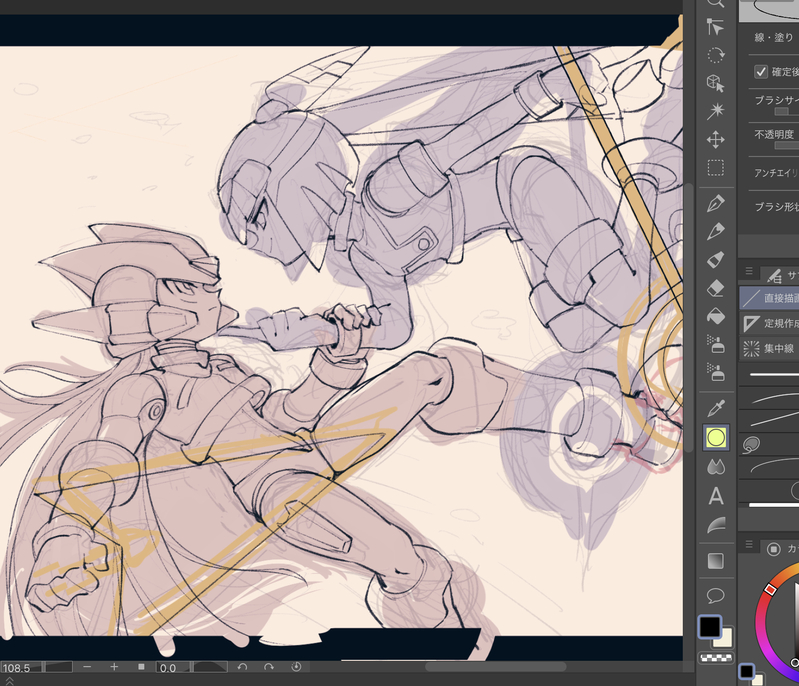Adjust the 不透明度 slider
799x686 pixels.
click(x=786, y=146)
